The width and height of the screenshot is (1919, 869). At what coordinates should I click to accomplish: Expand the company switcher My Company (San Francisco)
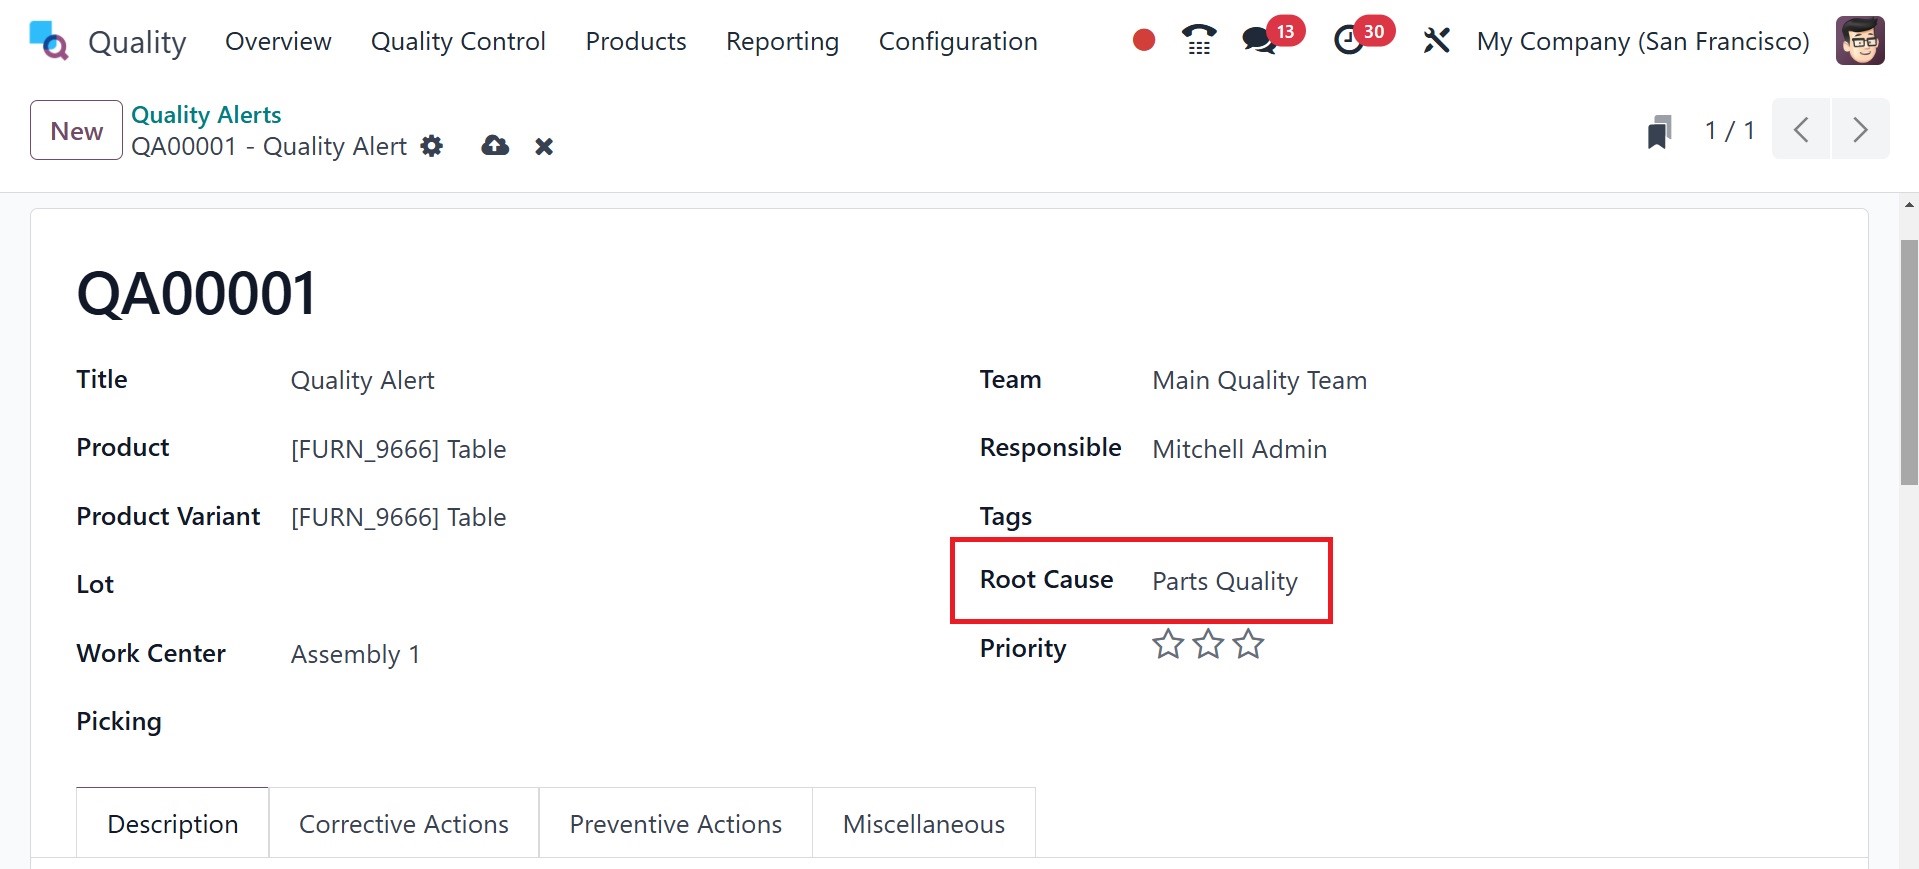tap(1643, 41)
